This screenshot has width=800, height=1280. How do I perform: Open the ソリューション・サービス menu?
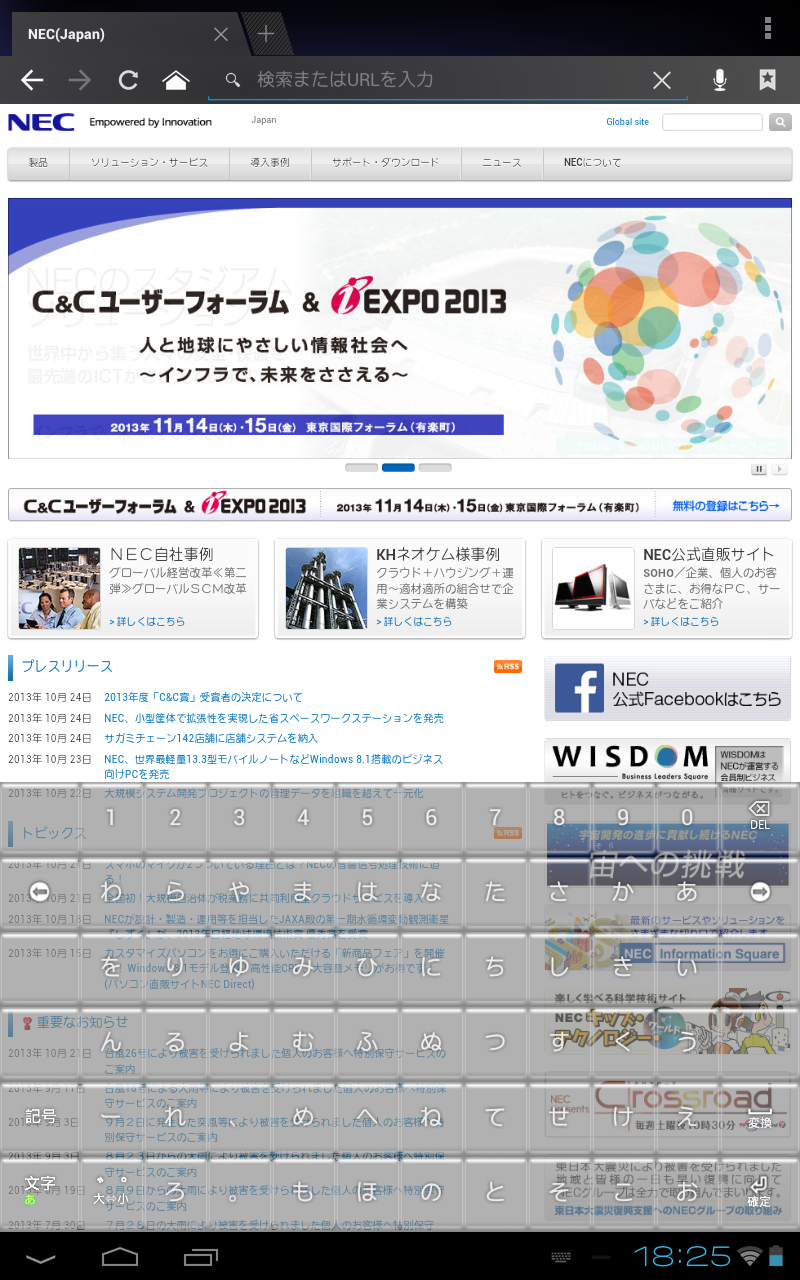pyautogui.click(x=149, y=162)
